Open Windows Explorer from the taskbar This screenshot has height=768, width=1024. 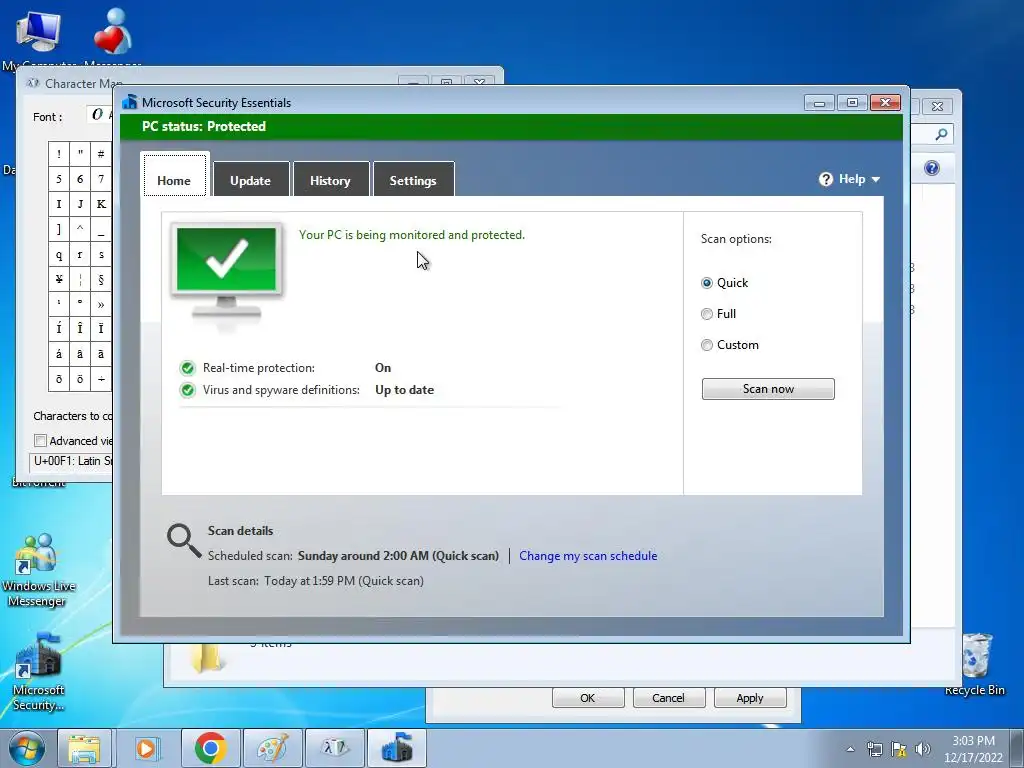coord(84,748)
